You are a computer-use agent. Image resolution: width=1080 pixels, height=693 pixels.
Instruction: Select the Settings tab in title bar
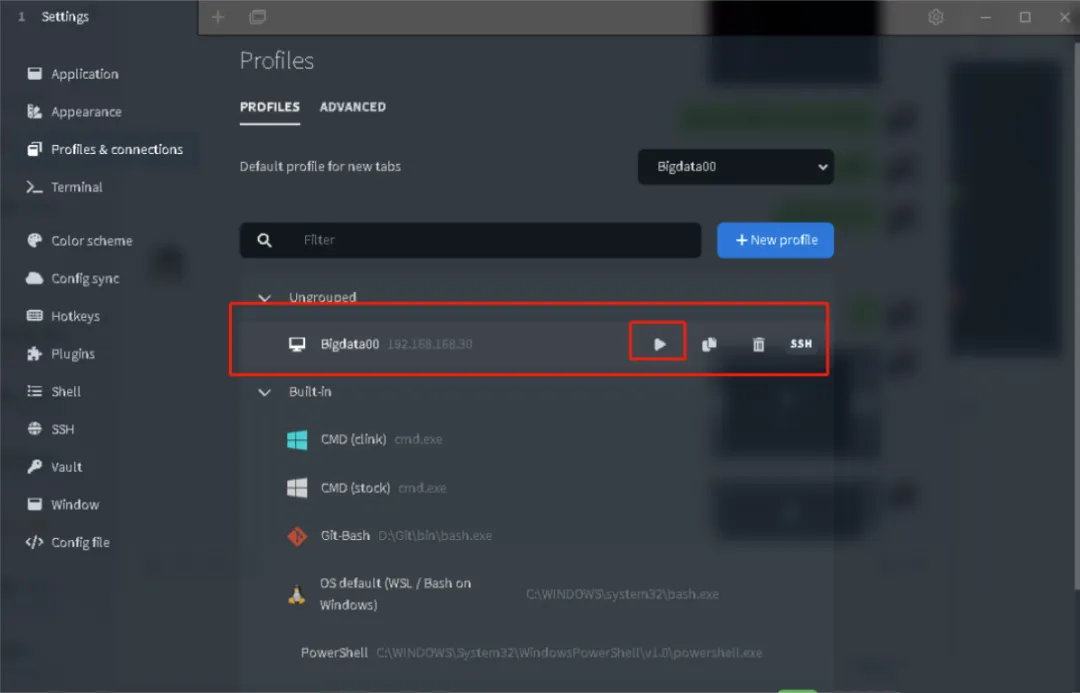[x=65, y=17]
